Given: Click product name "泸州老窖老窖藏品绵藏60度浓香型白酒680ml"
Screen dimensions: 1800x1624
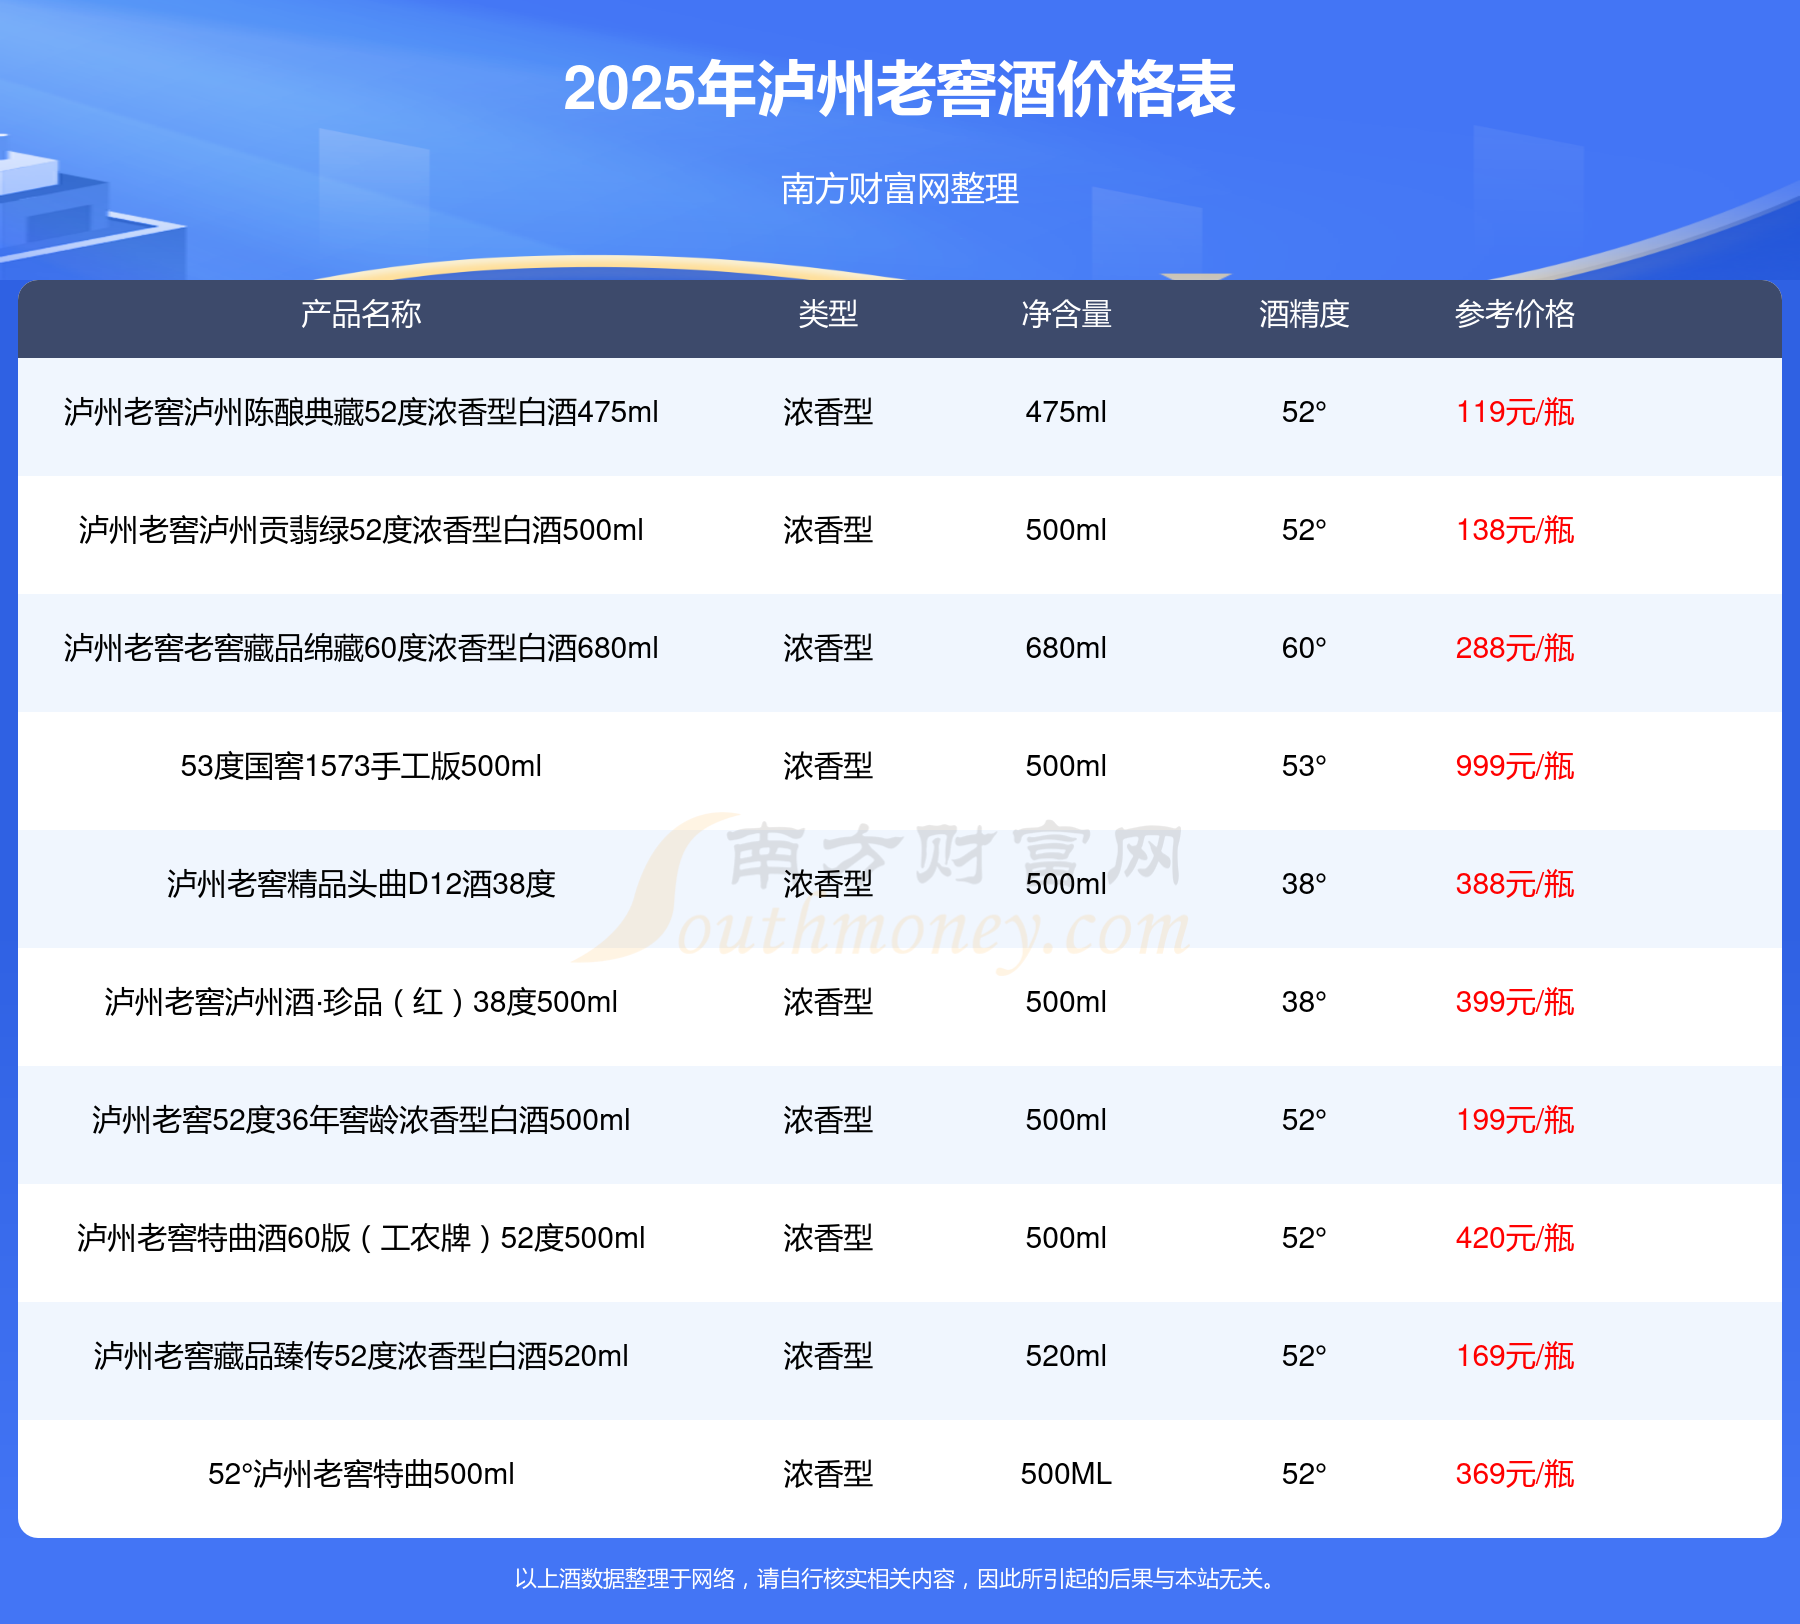Looking at the screenshot, I should 361,648.
